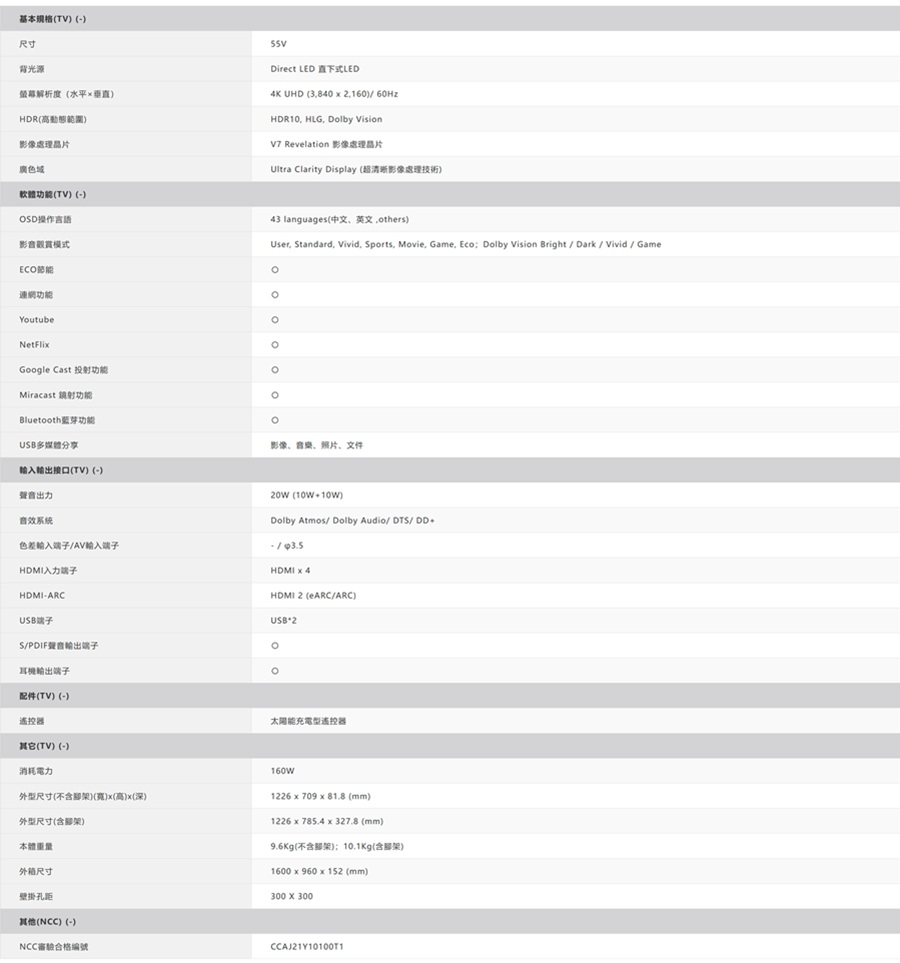Click the '背光源' row label
This screenshot has height=963, width=900.
click(31, 69)
